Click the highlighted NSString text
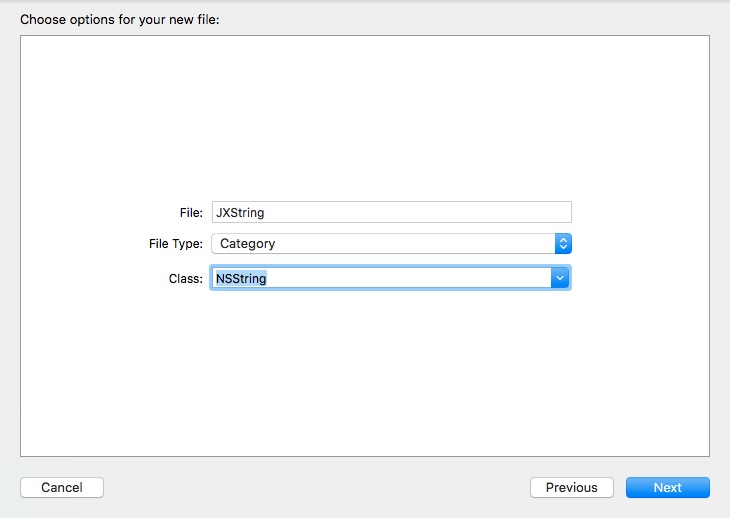 (241, 278)
